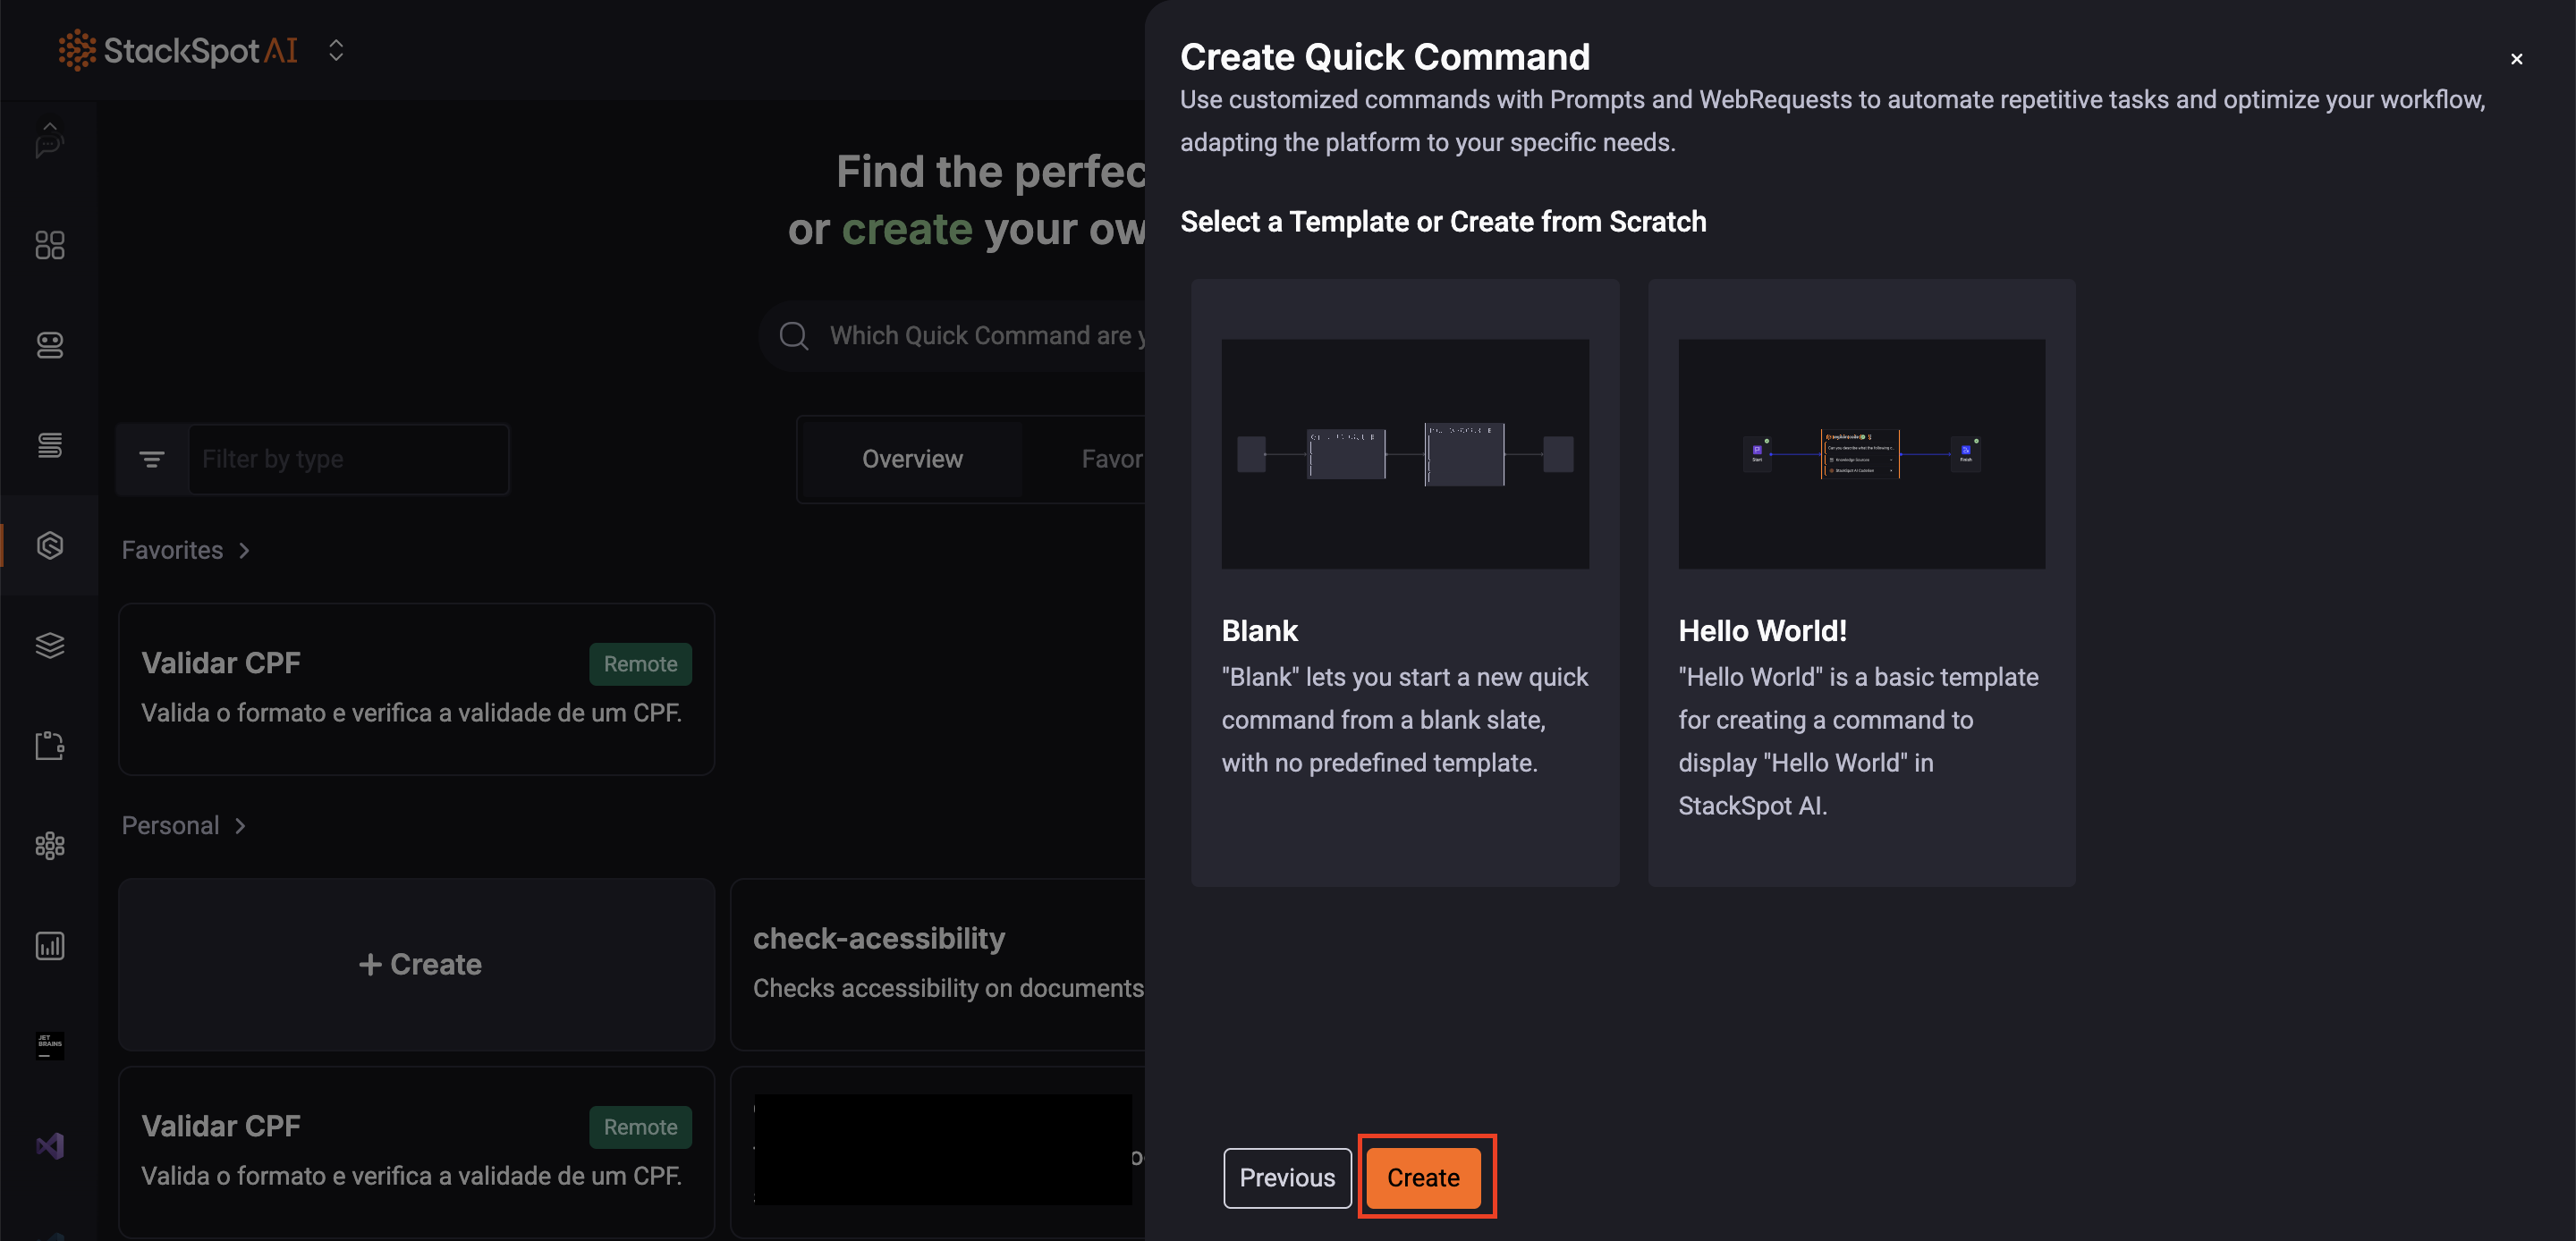The image size is (2576, 1241).
Task: Open the Stacks sidebar icon
Action: (50, 445)
